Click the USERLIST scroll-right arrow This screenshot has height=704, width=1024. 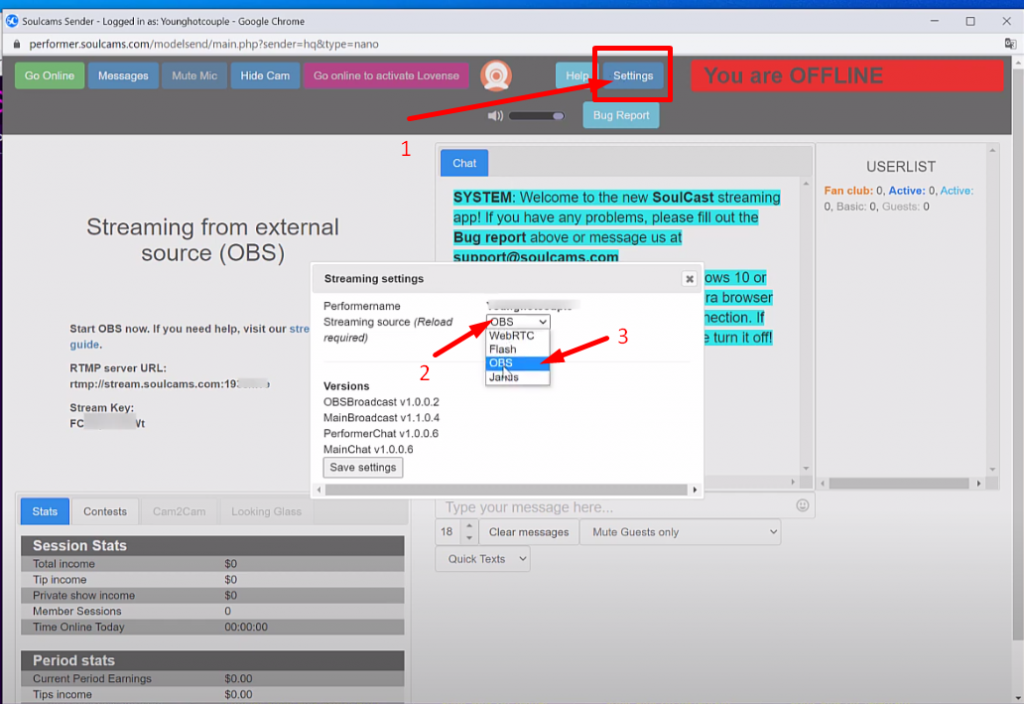click(978, 483)
